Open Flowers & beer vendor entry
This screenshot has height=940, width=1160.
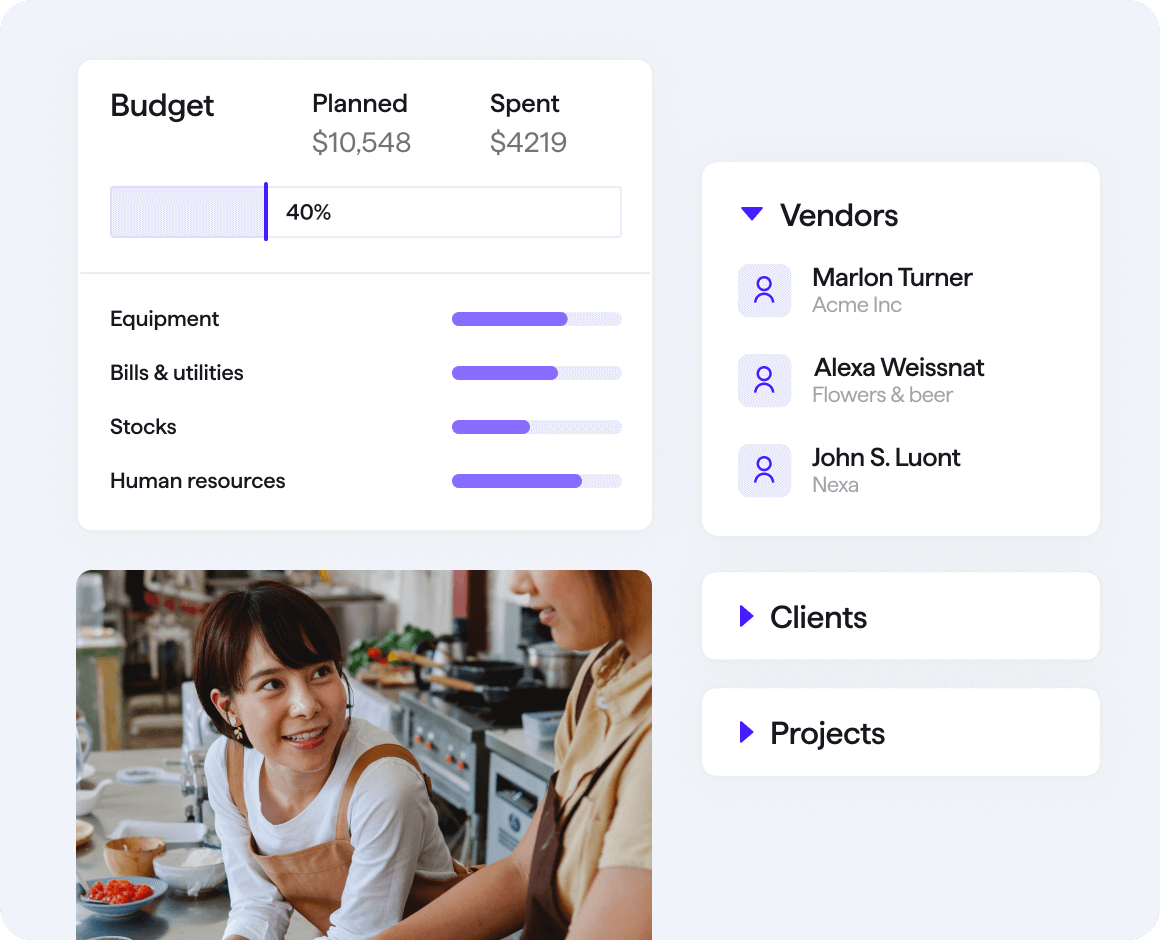point(882,395)
